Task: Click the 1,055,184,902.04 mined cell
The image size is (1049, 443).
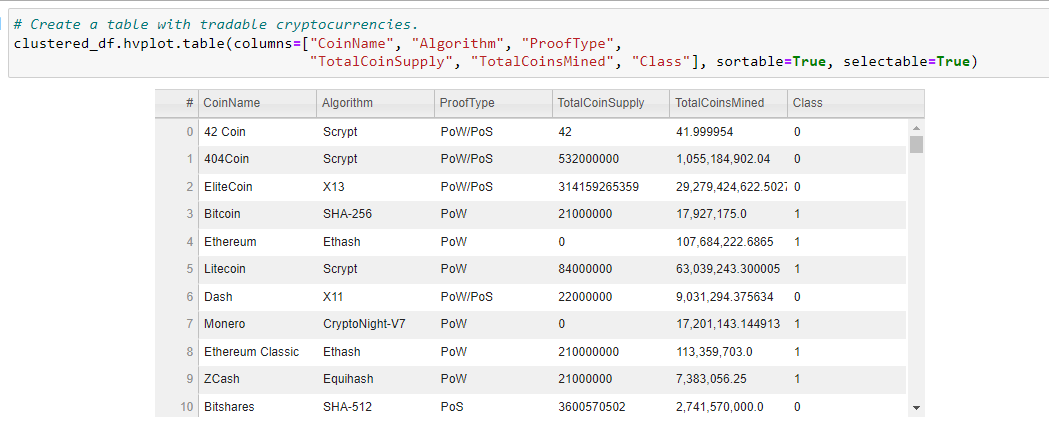Action: (x=729, y=159)
